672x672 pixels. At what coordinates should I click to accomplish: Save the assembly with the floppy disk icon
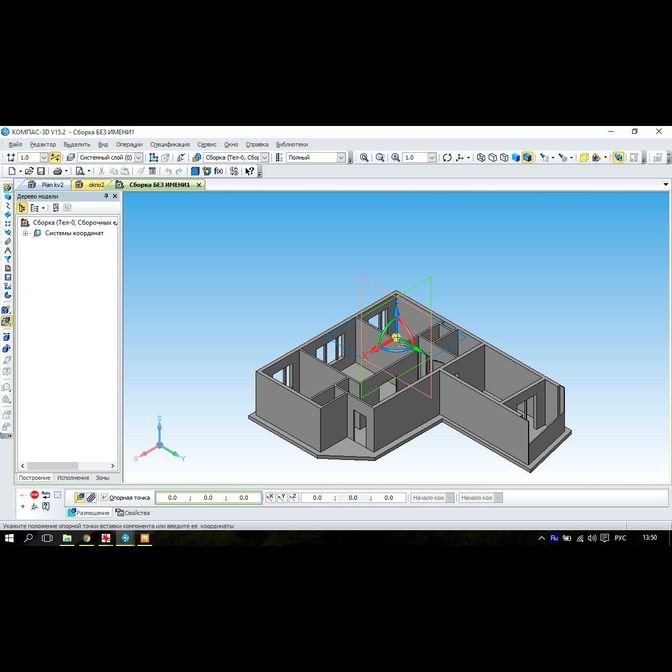tap(41, 171)
